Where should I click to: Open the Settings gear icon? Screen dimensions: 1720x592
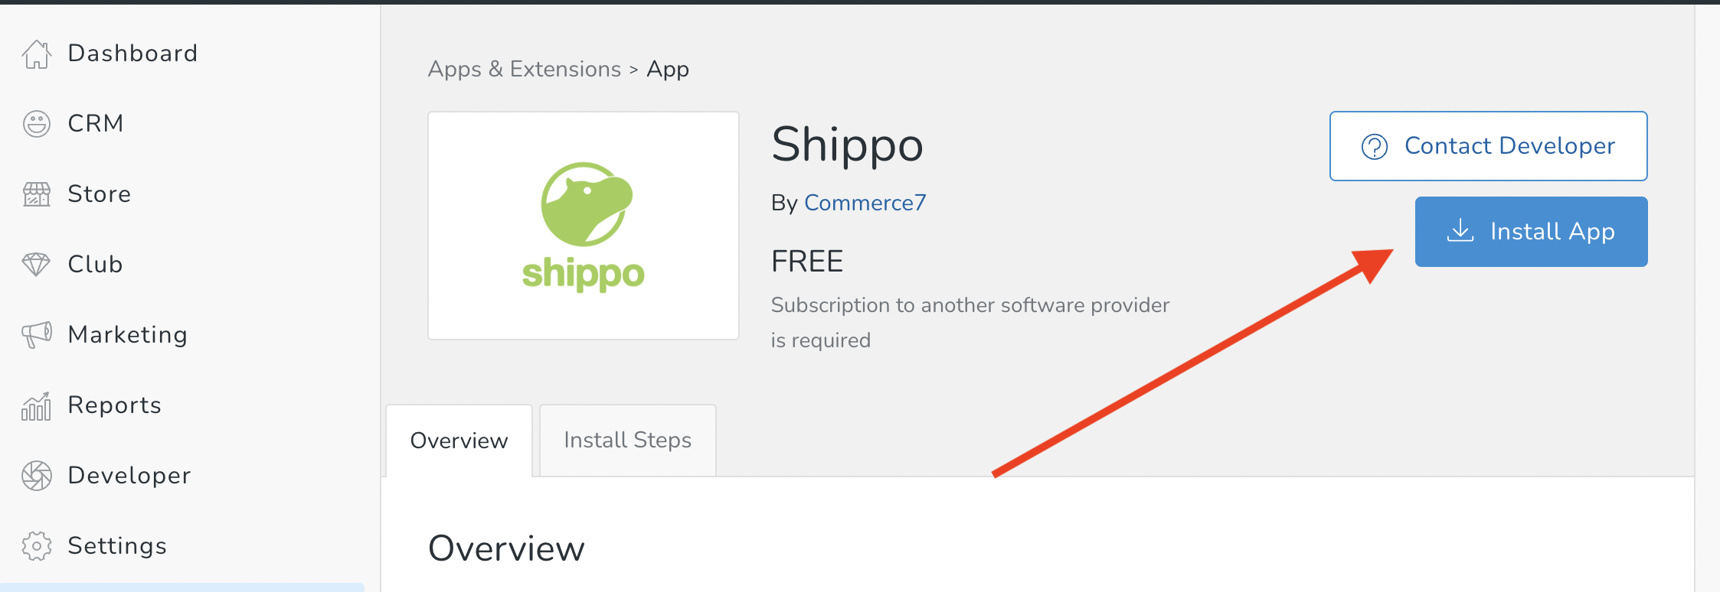click(x=36, y=545)
